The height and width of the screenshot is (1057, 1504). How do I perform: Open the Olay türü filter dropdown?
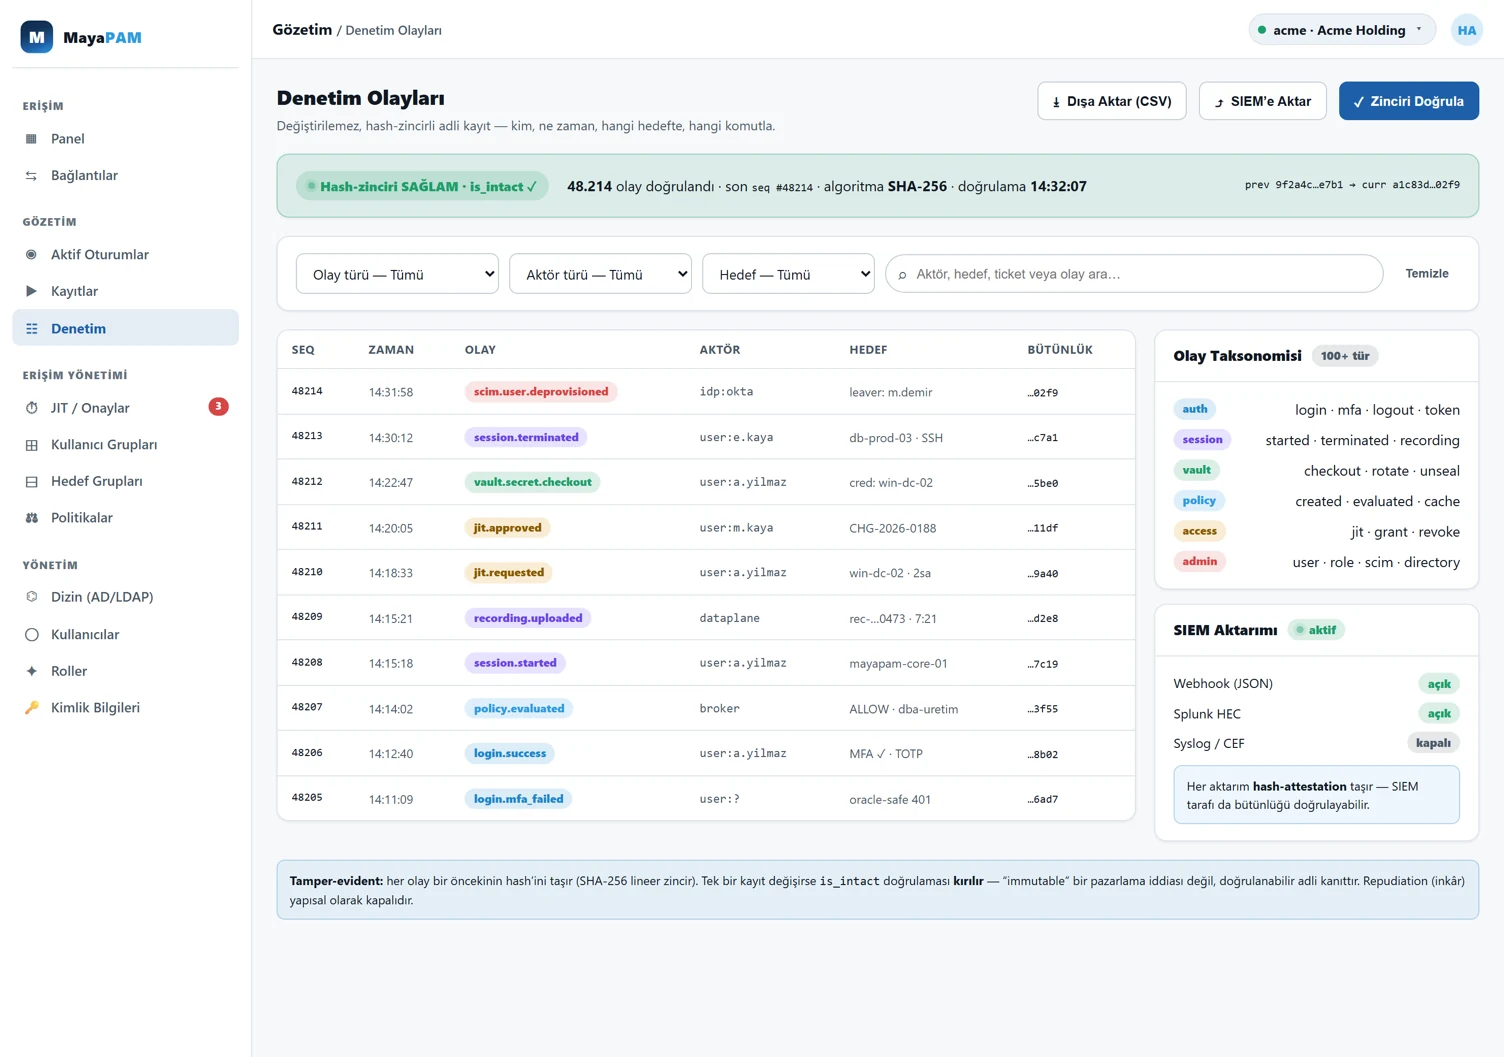tap(397, 274)
